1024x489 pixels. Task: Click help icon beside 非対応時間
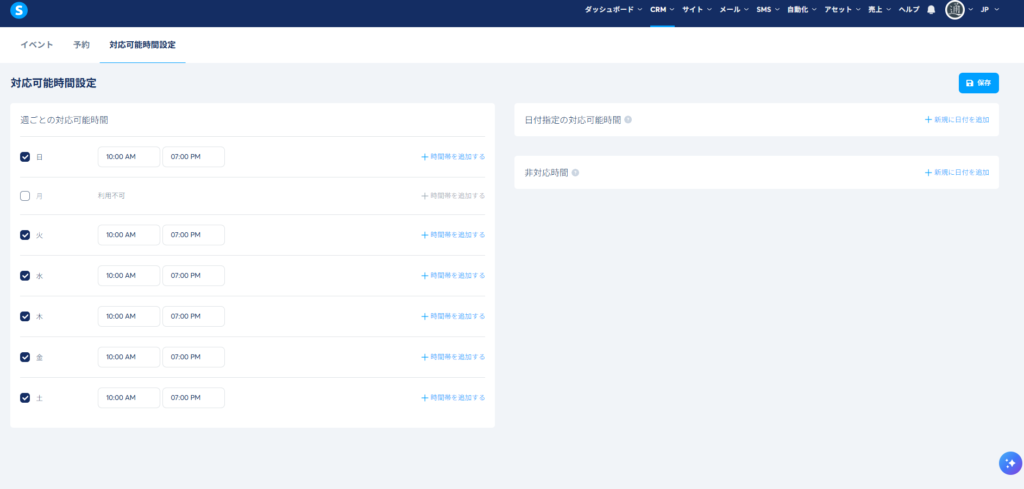tap(576, 173)
